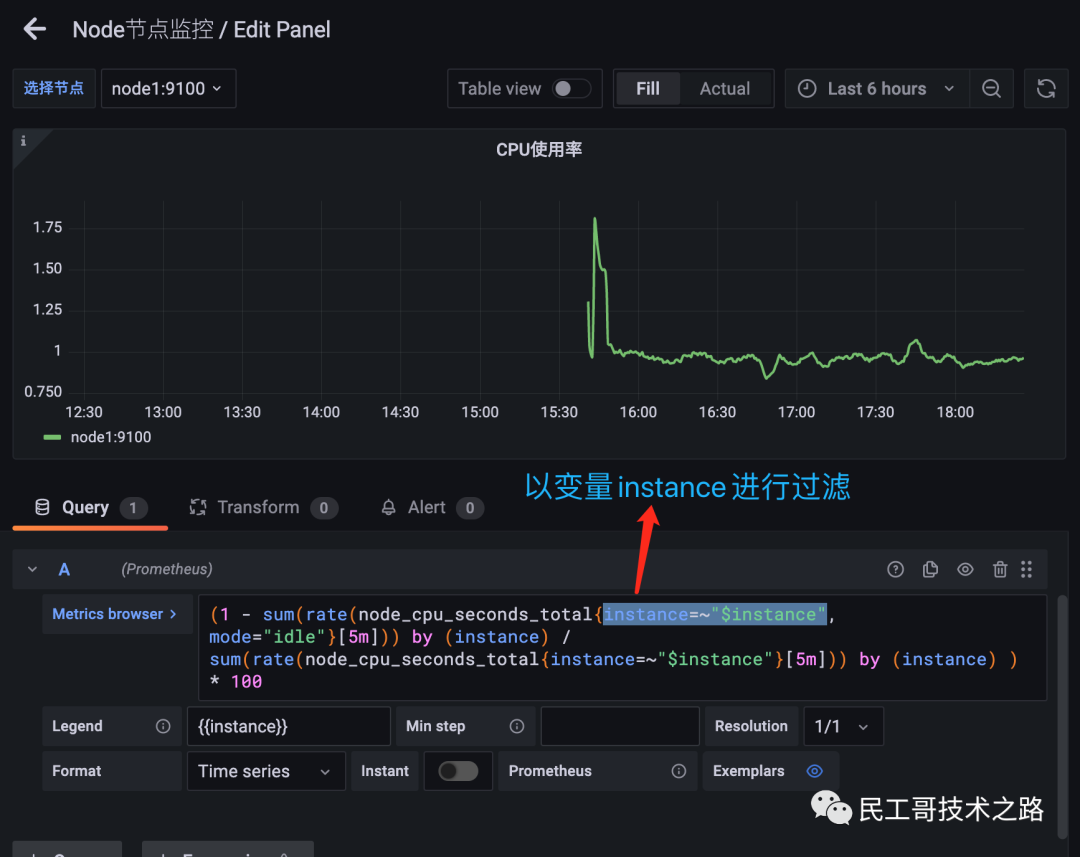Click the clock icon in time picker
The image size is (1080, 857).
tap(807, 88)
